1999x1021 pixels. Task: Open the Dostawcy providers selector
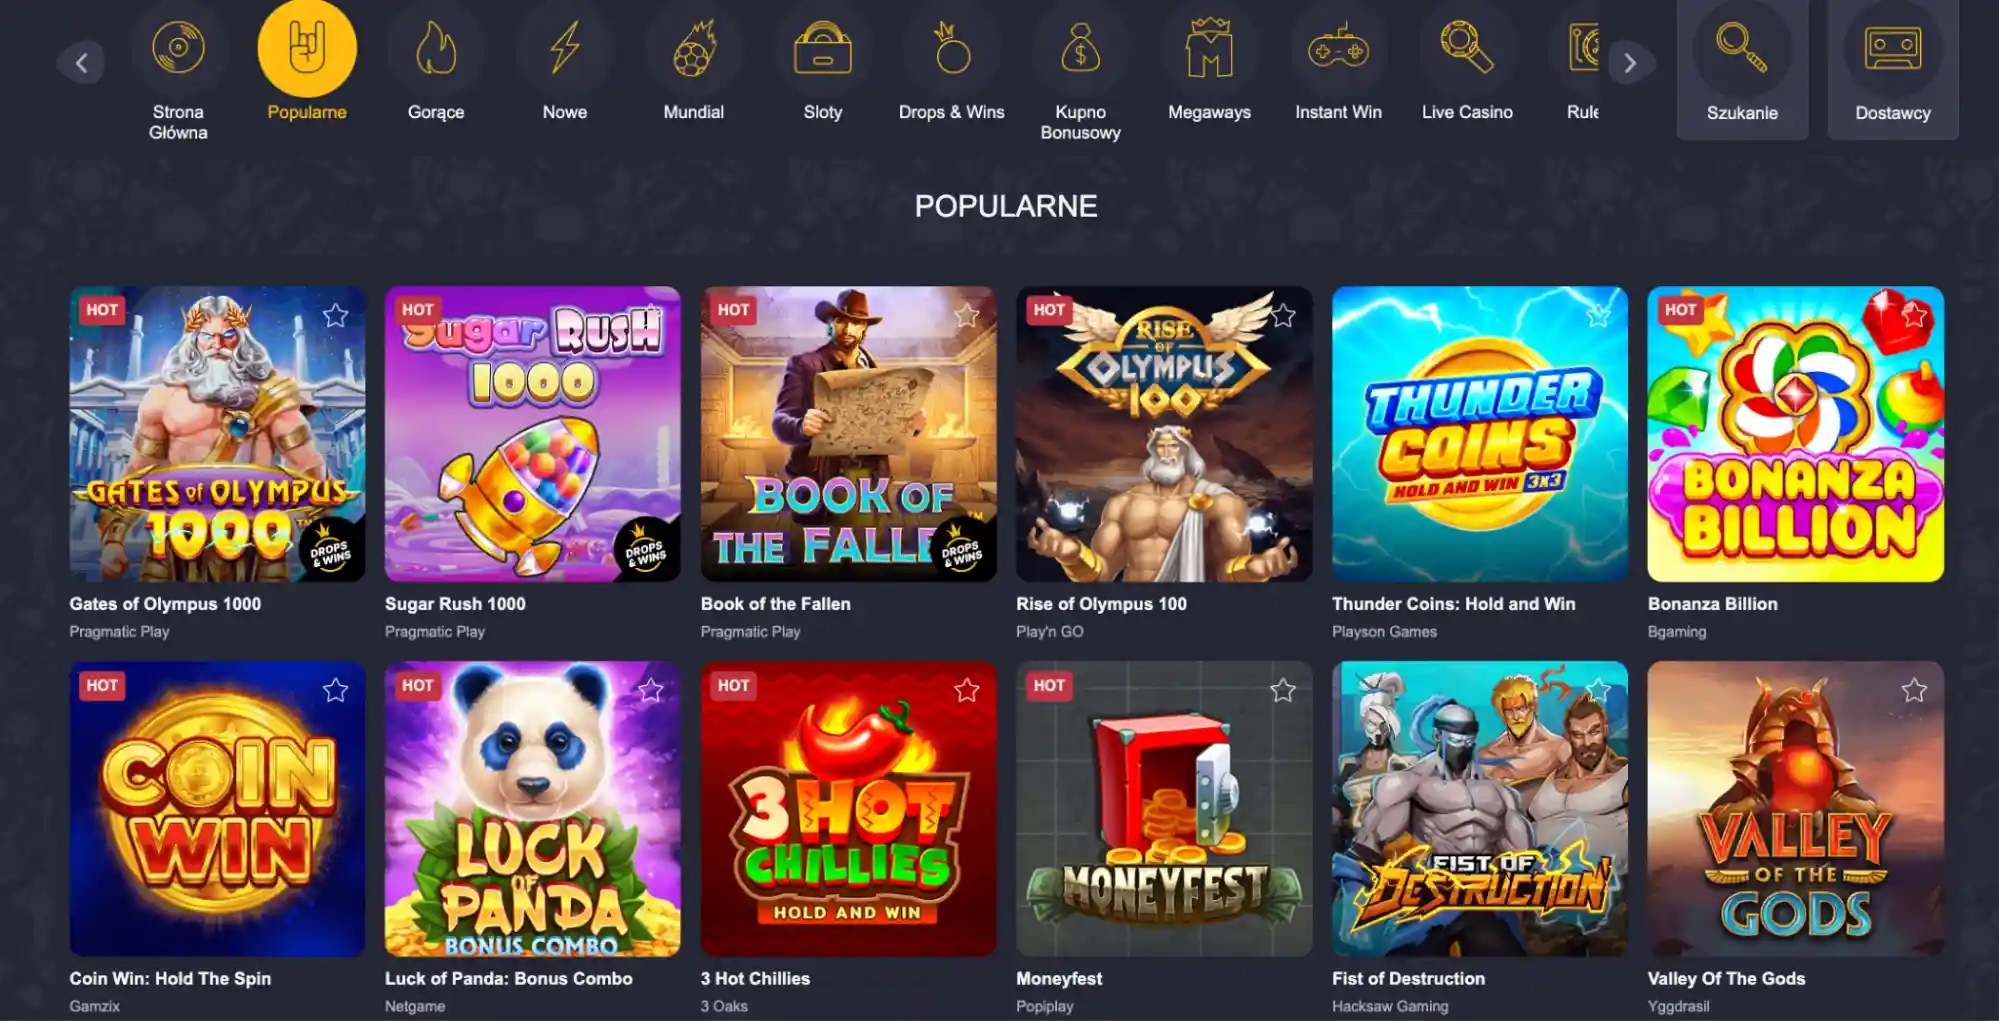point(1893,70)
